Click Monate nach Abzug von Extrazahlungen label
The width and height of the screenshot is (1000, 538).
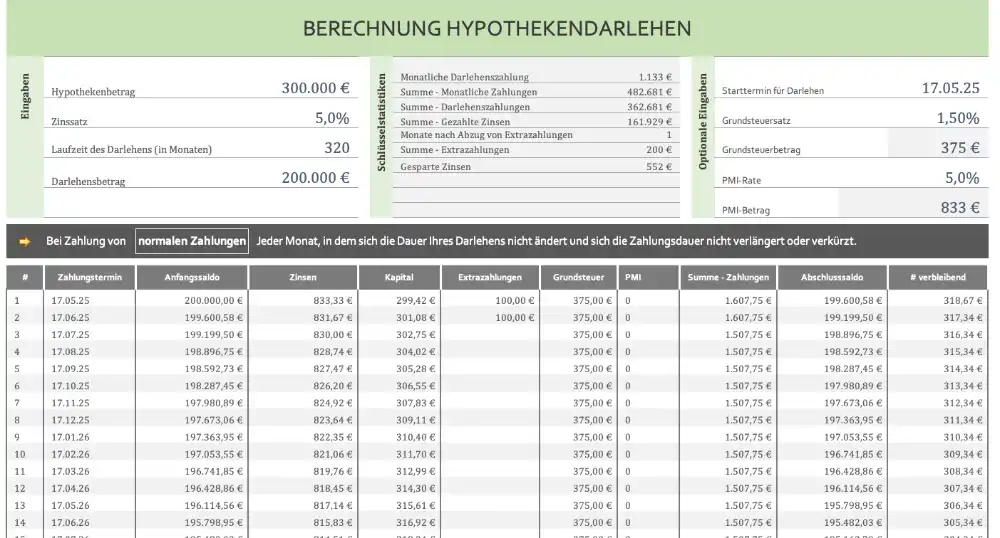click(487, 135)
